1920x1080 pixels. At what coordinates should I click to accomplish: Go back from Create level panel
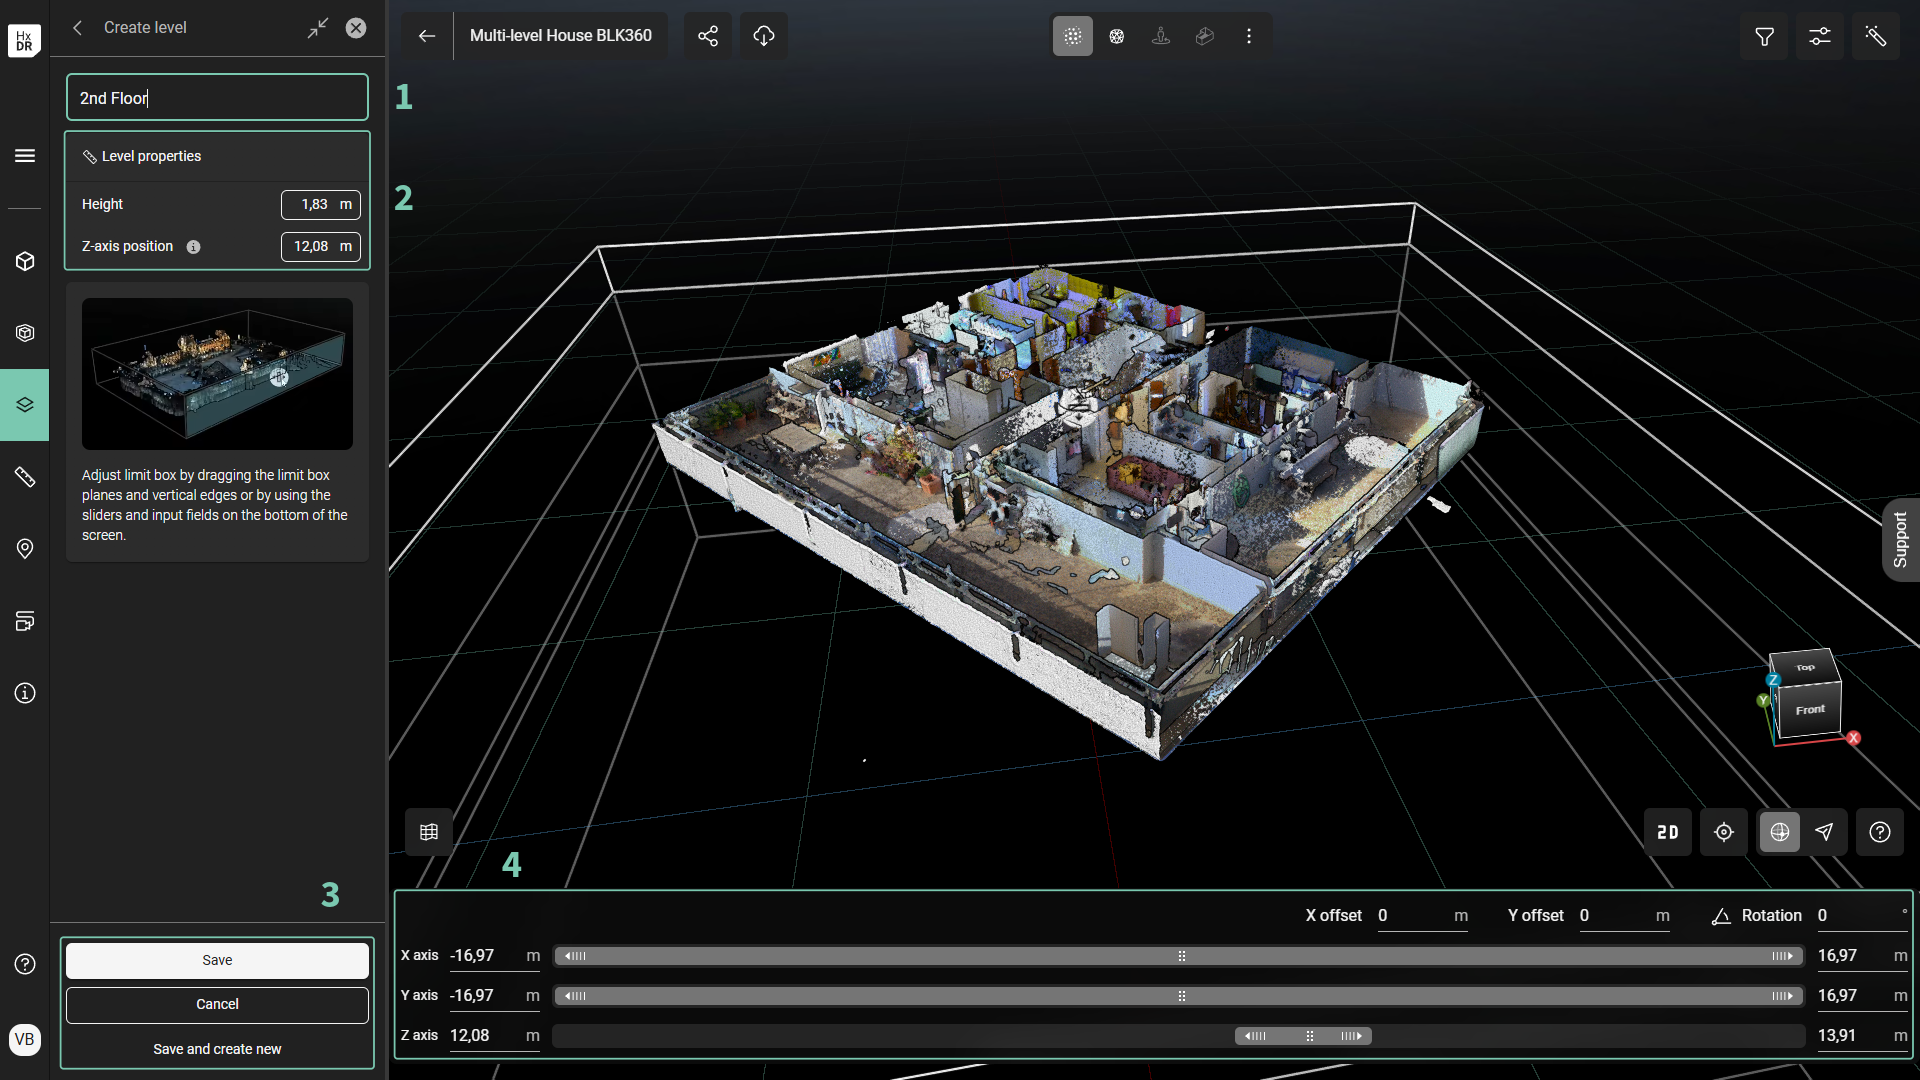[78, 28]
